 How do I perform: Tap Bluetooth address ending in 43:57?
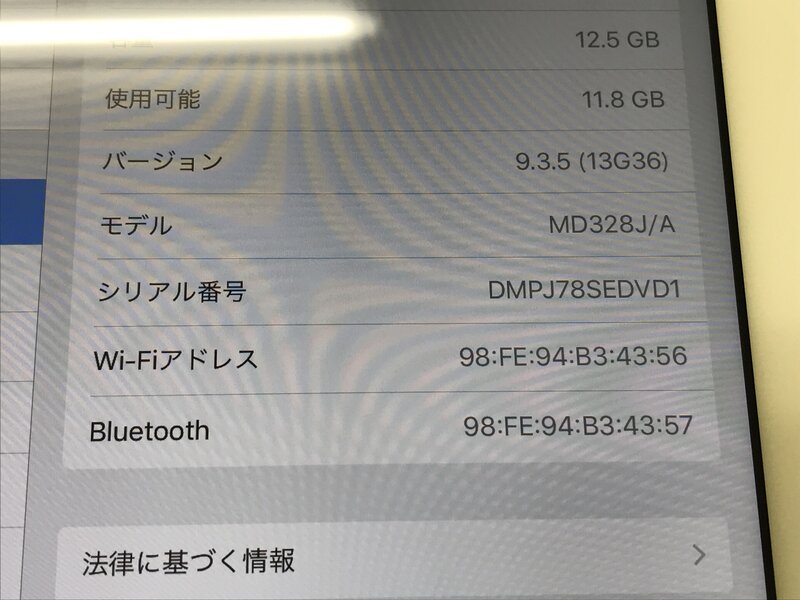pyautogui.click(x=578, y=426)
